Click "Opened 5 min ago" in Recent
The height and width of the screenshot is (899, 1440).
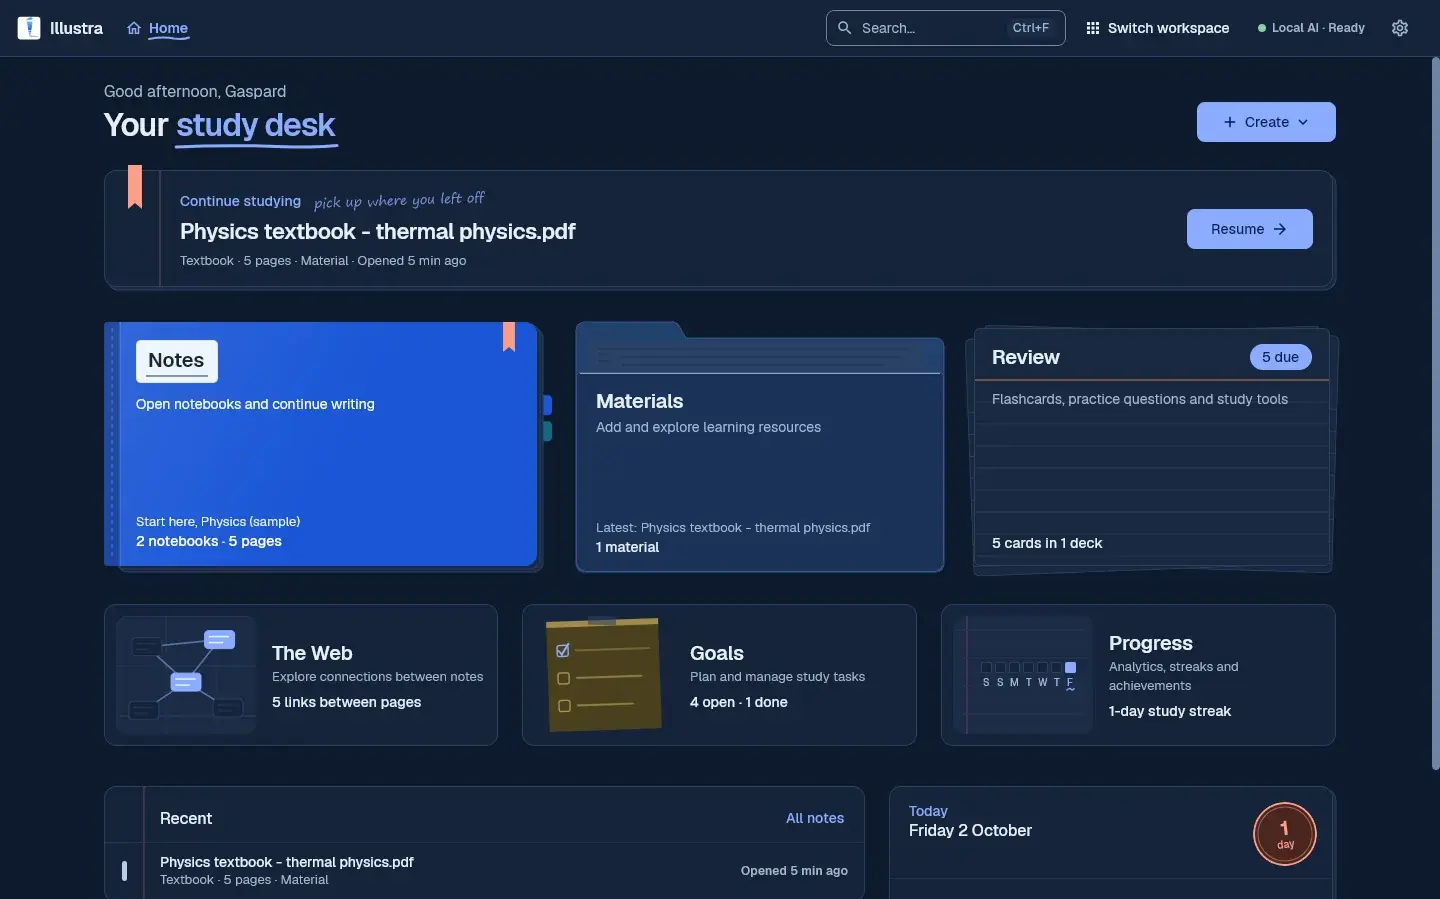pos(794,871)
